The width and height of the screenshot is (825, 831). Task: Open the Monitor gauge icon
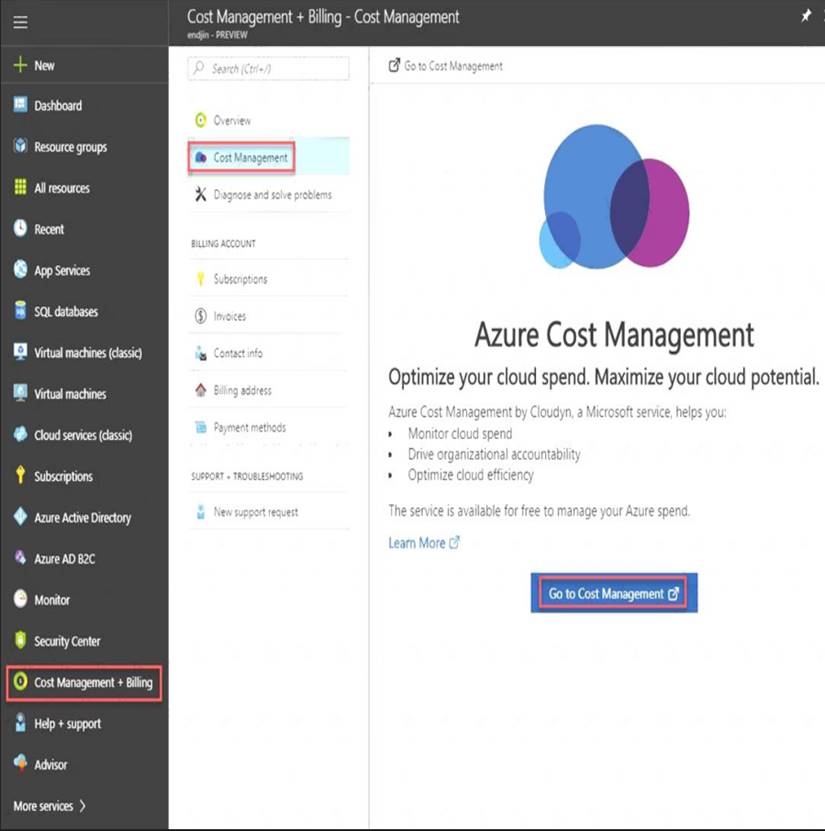coord(20,599)
